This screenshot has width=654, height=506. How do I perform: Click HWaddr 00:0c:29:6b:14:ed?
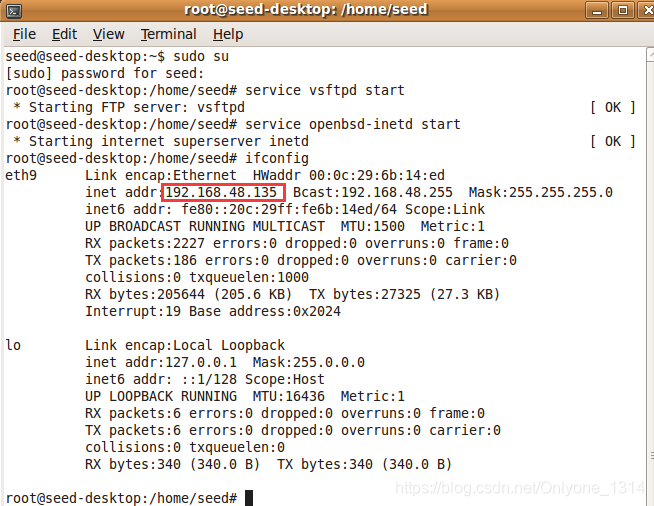click(349, 175)
